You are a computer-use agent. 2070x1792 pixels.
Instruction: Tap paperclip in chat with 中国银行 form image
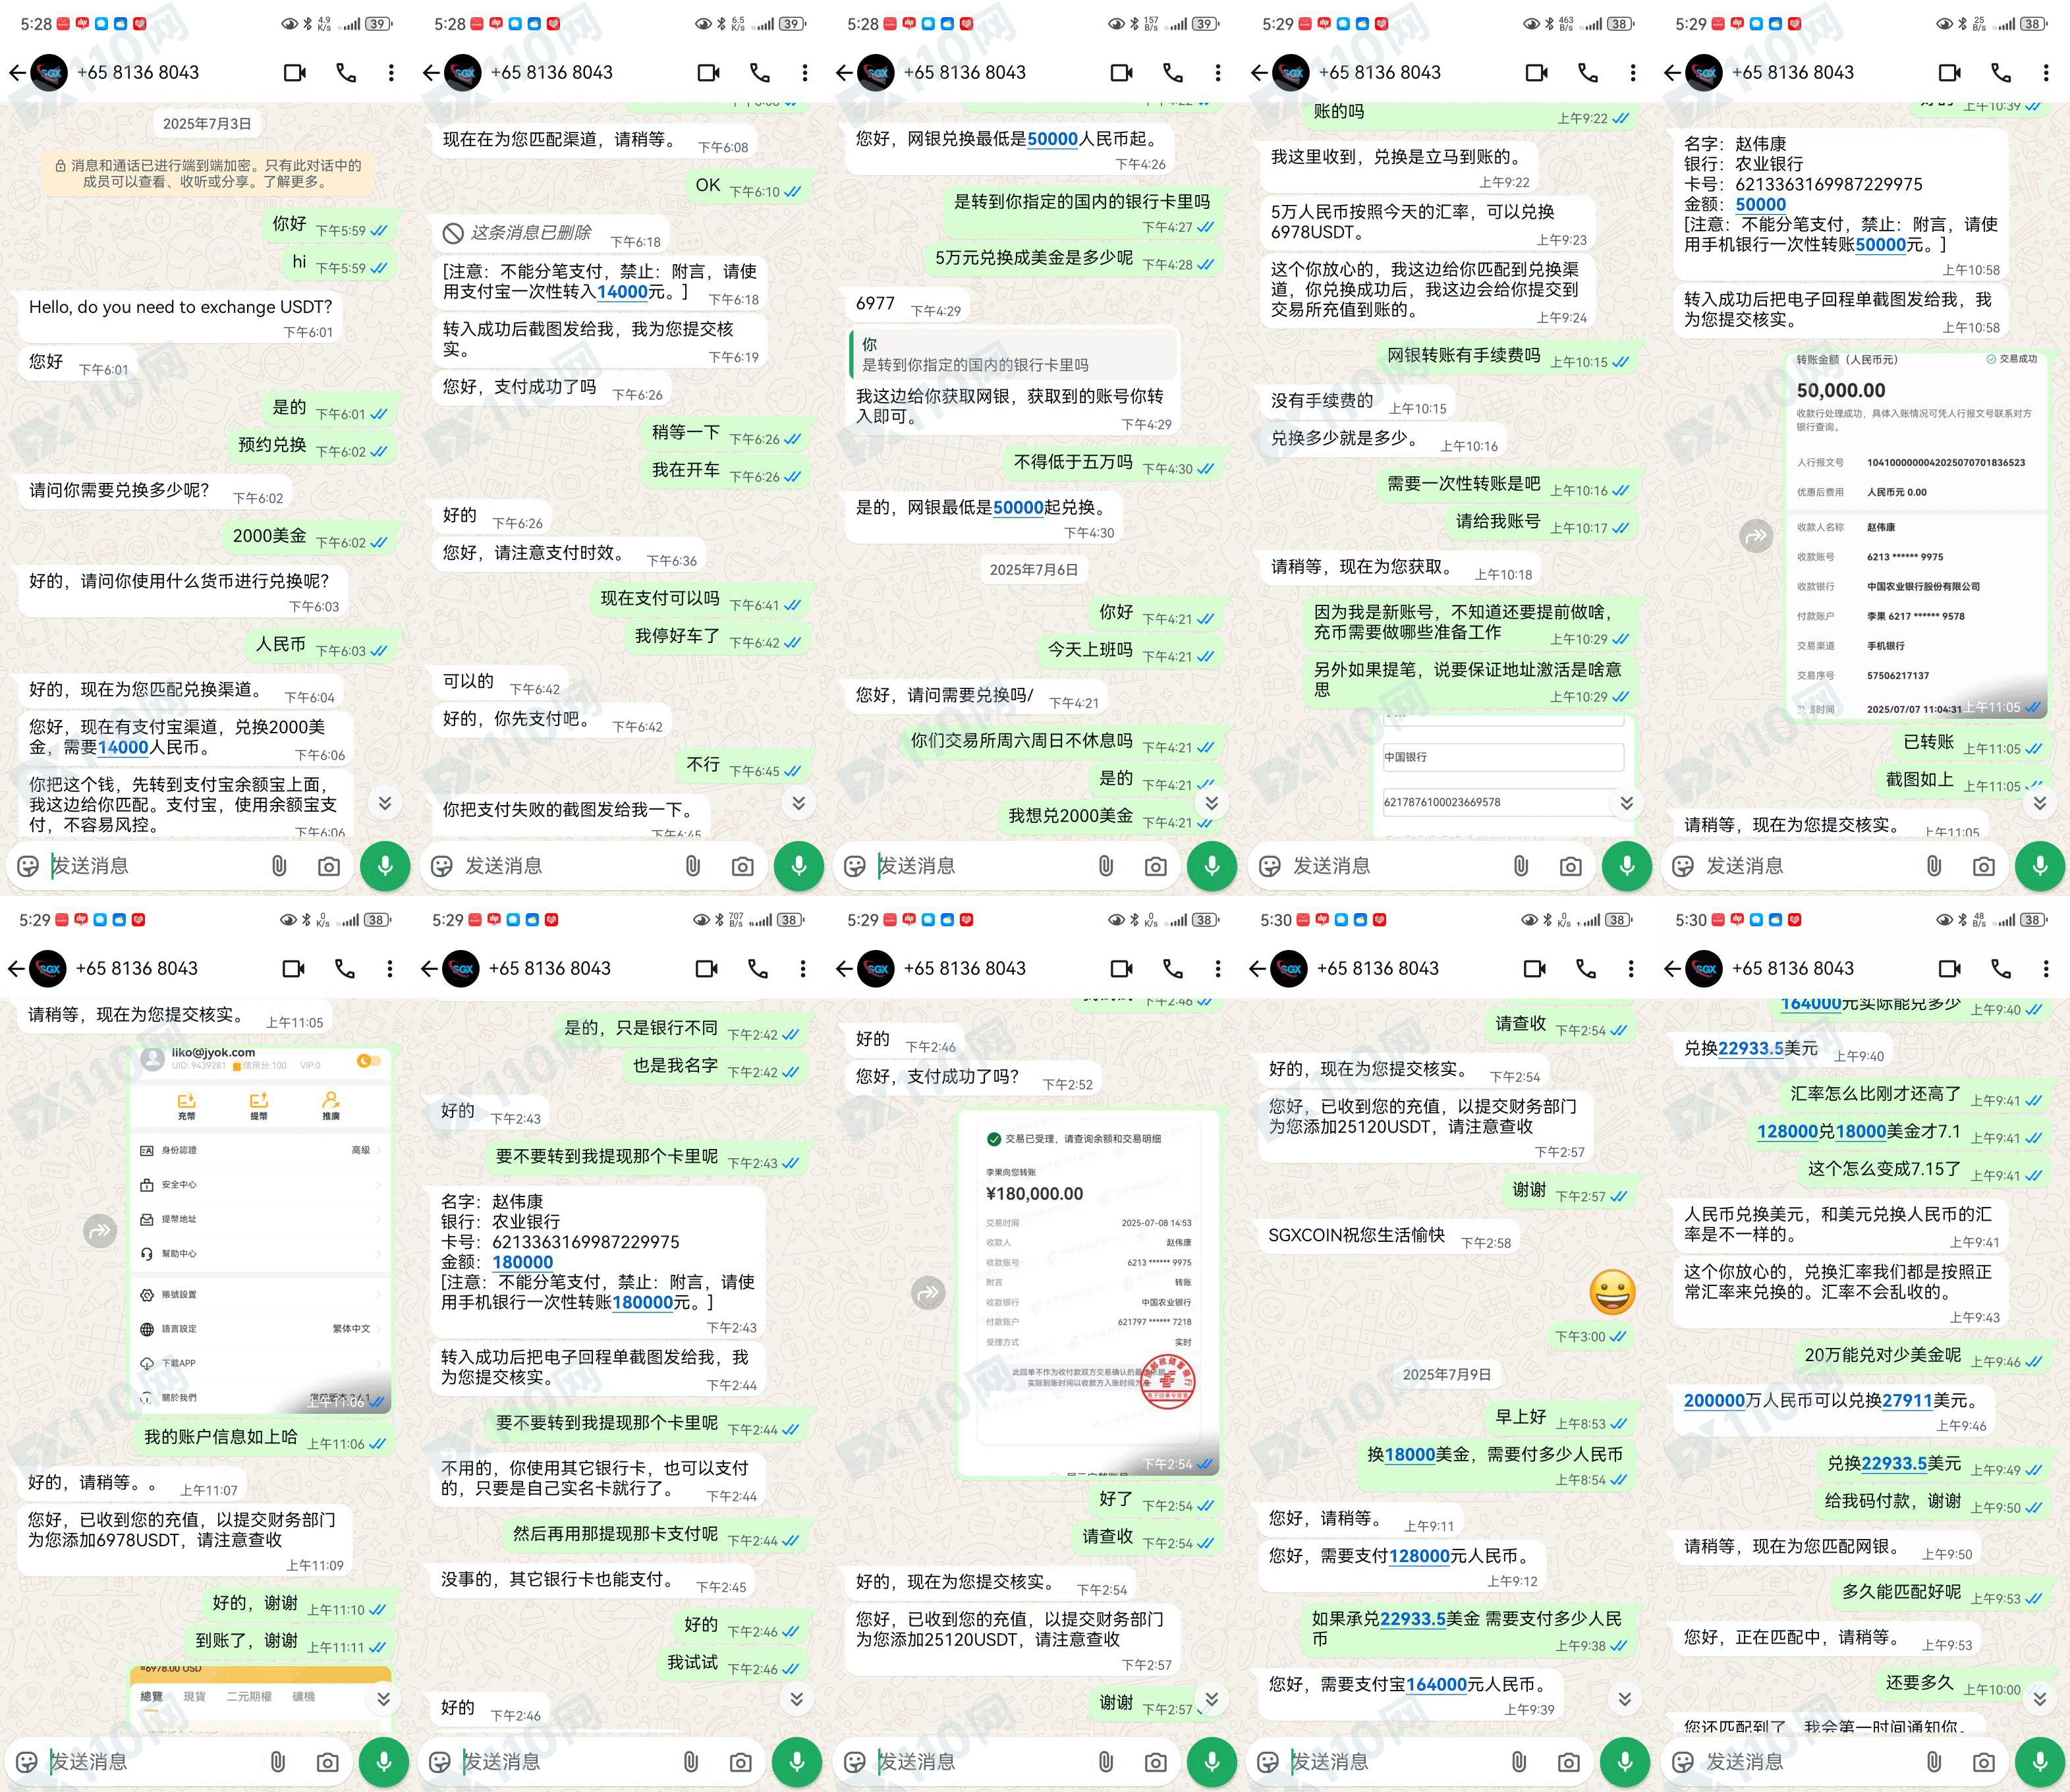click(1521, 866)
